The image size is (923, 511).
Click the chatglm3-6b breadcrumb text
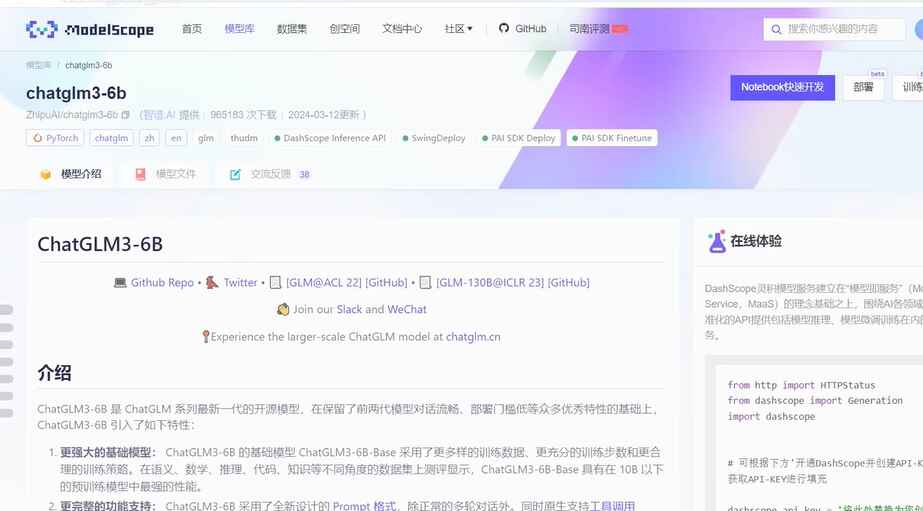[x=88, y=65]
